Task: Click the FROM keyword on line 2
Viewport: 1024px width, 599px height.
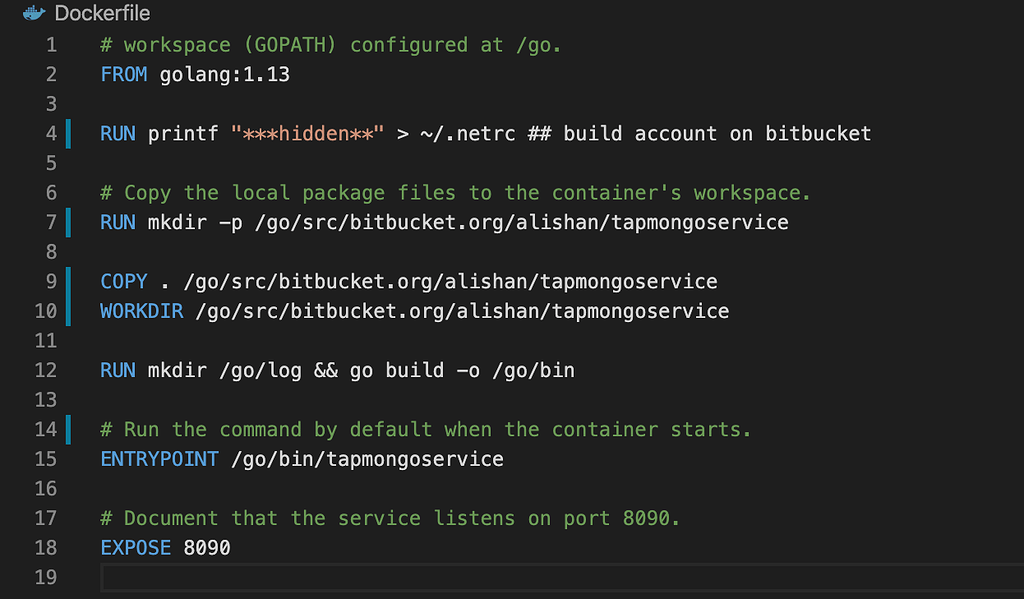Action: 124,74
